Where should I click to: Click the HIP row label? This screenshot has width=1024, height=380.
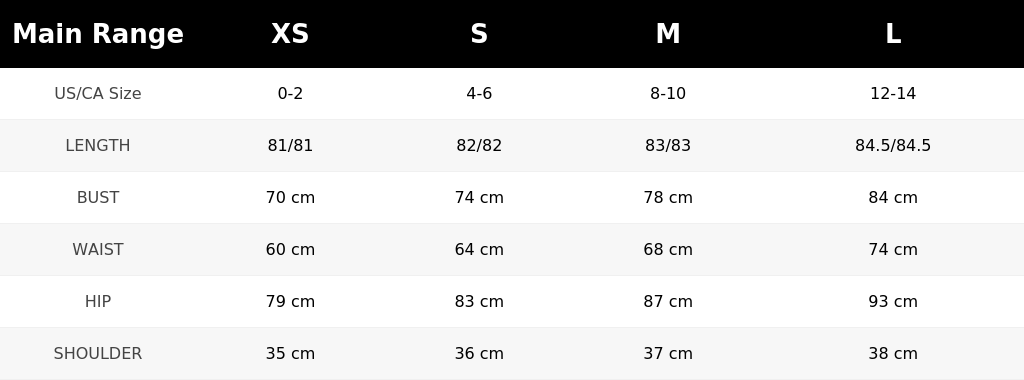98,302
